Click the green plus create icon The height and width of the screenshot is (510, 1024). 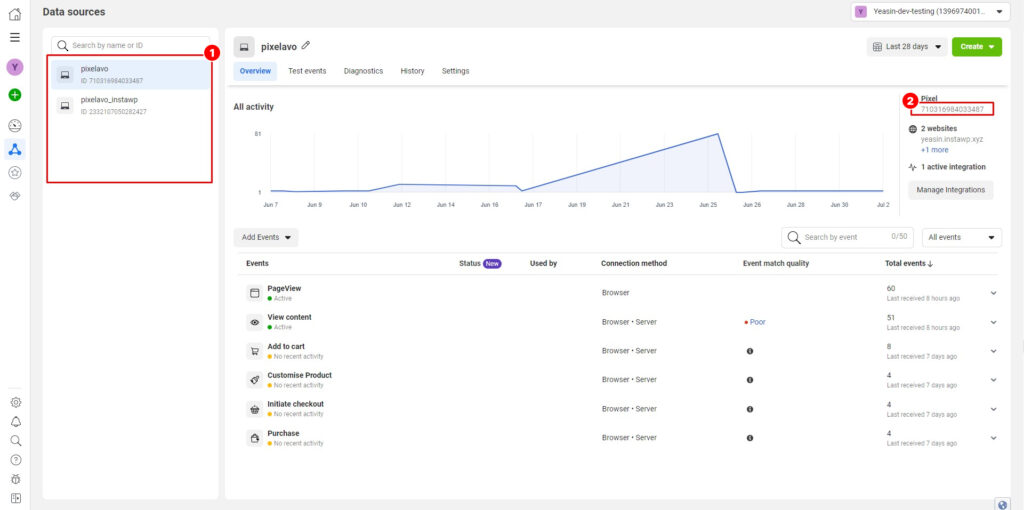pyautogui.click(x=15, y=95)
